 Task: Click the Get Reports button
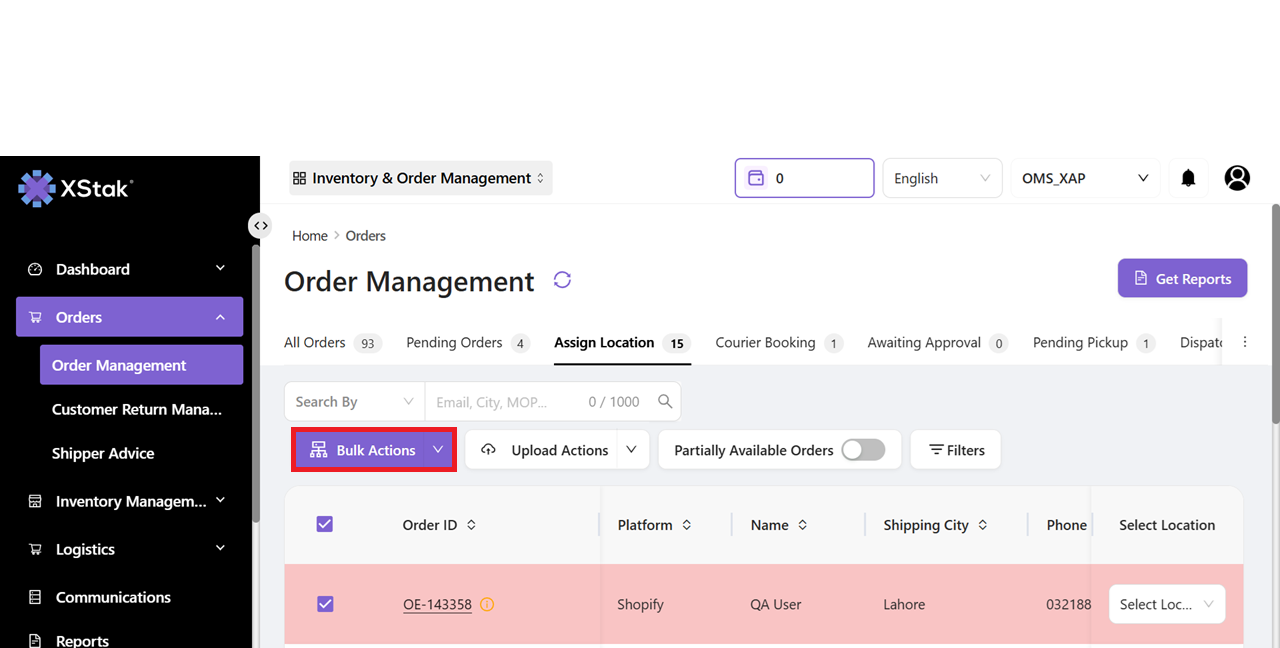pos(1182,279)
